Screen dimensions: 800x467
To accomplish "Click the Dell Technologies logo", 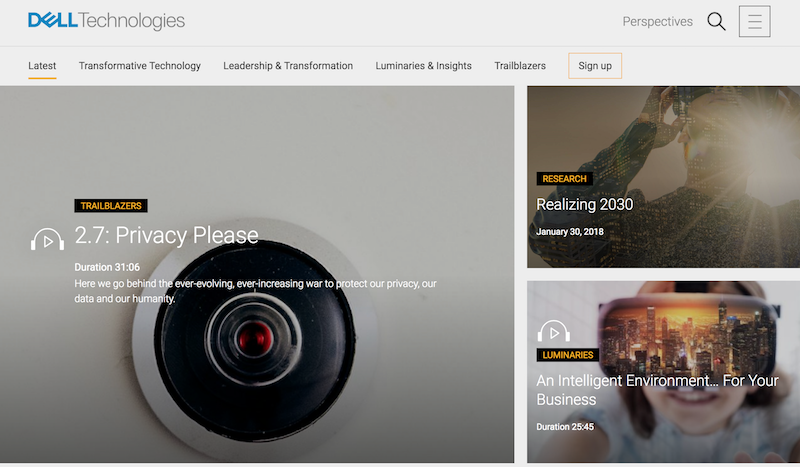I will 106,20.
